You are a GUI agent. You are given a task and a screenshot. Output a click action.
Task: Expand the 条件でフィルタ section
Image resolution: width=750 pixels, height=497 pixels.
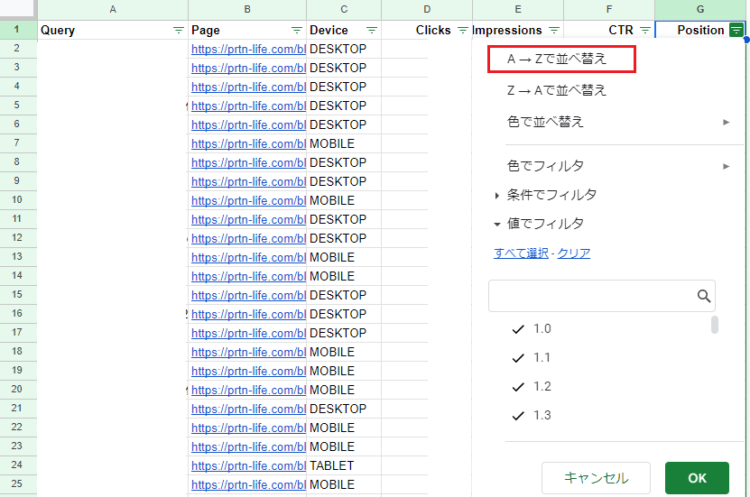[497, 195]
